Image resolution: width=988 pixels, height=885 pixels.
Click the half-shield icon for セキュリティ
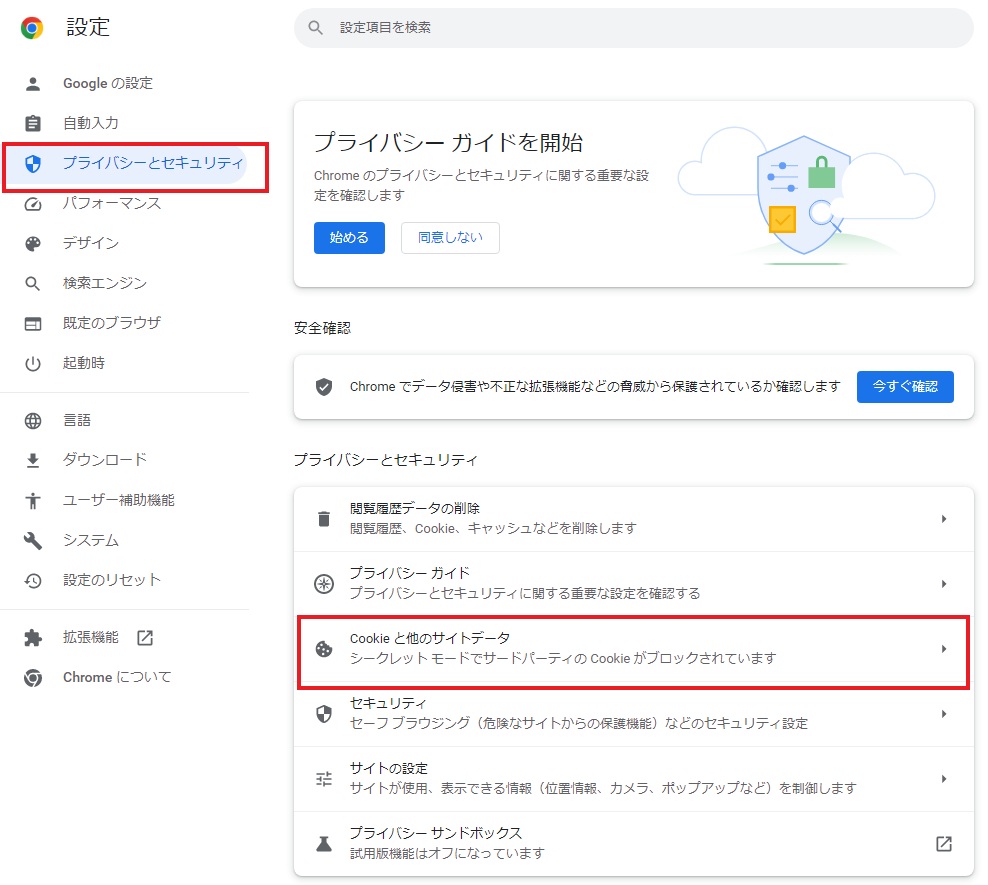tap(324, 714)
